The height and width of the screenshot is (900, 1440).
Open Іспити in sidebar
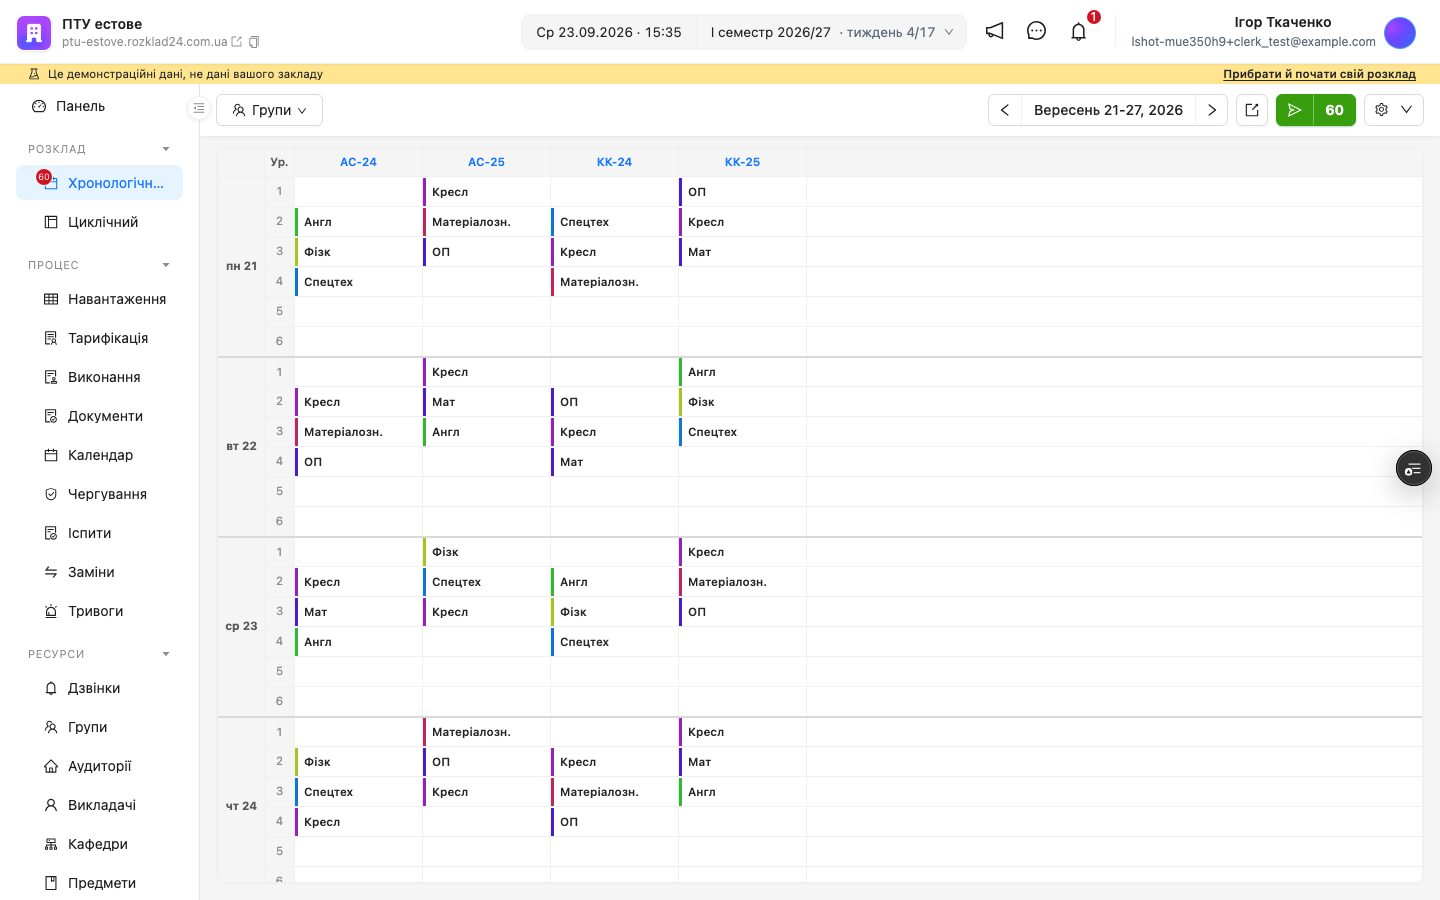pyautogui.click(x=100, y=533)
